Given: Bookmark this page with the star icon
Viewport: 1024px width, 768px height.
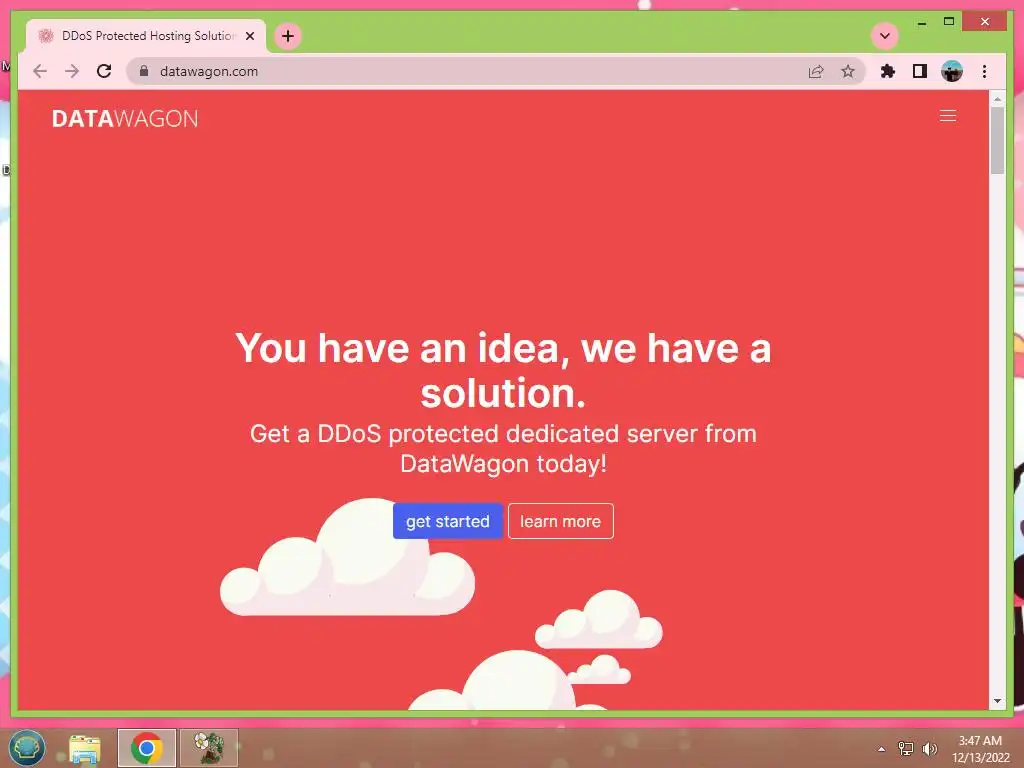Looking at the screenshot, I should tap(848, 71).
